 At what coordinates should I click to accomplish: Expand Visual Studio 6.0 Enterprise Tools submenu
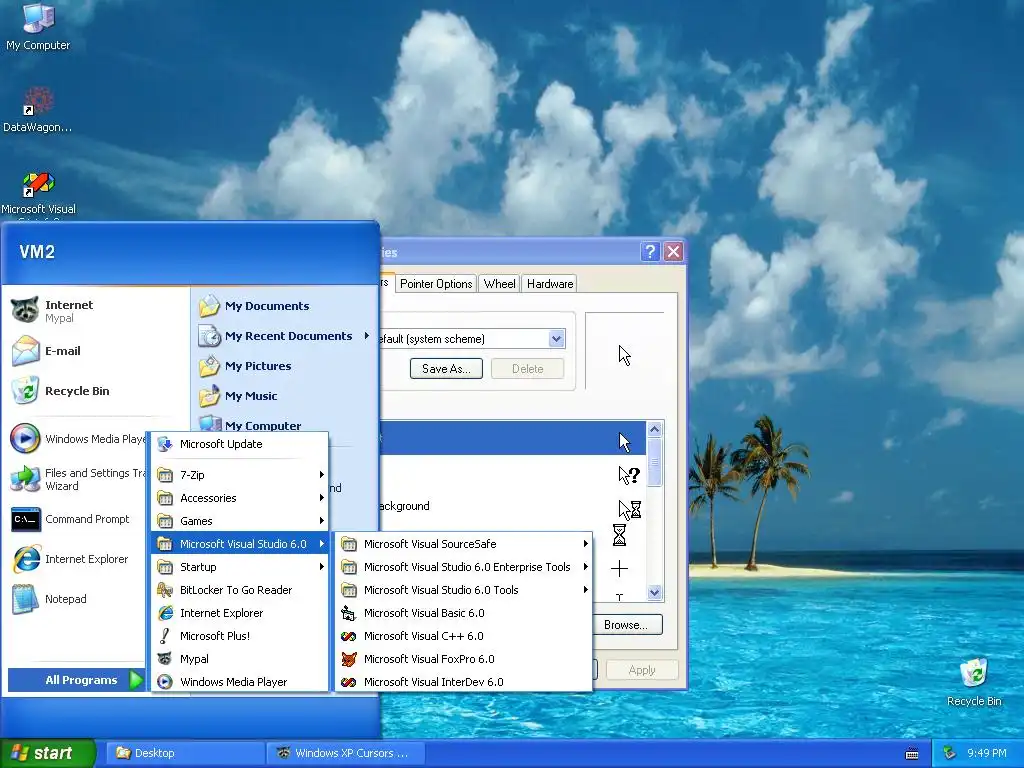464,567
